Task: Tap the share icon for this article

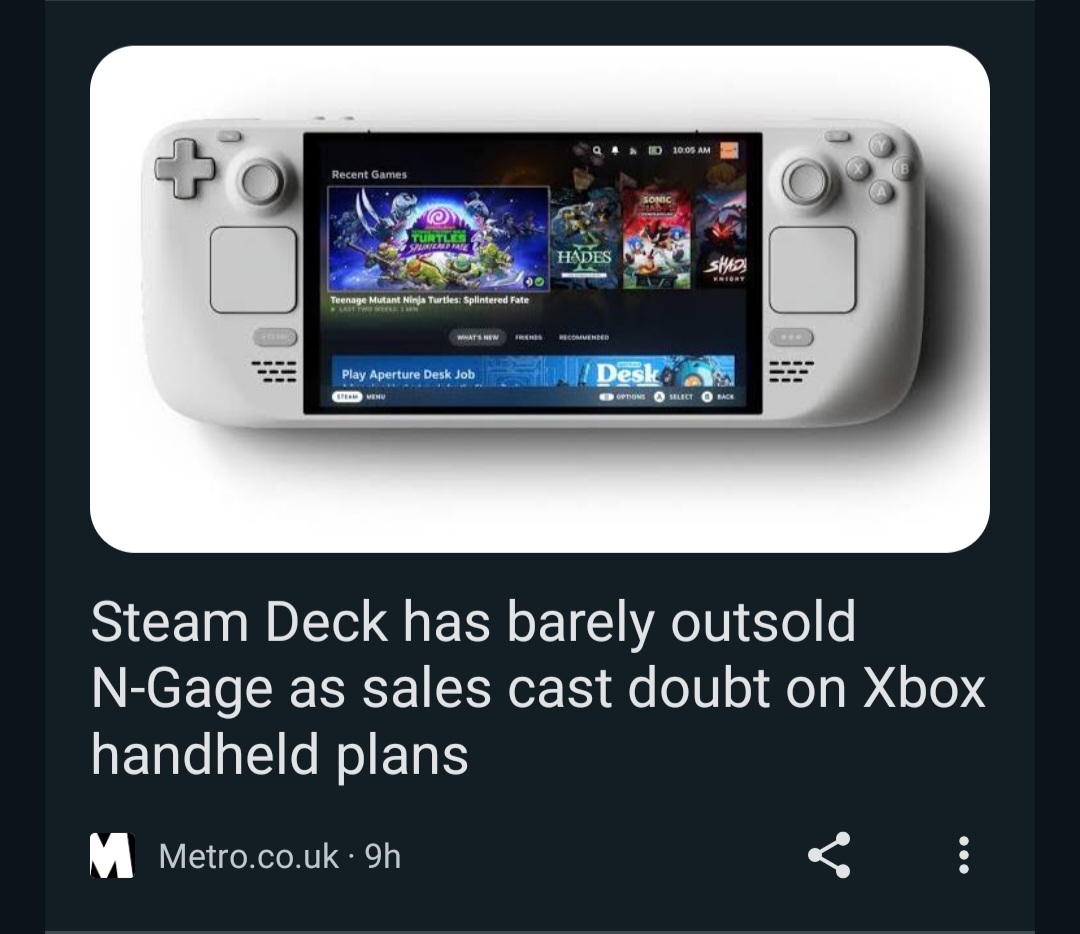Action: click(829, 855)
